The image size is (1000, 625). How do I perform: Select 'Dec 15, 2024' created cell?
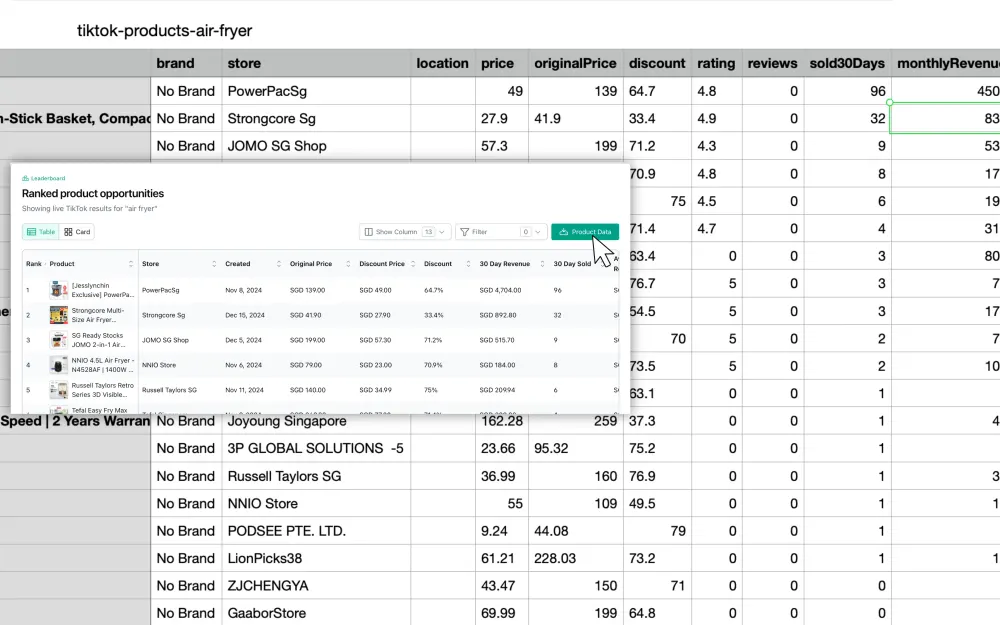(x=244, y=315)
